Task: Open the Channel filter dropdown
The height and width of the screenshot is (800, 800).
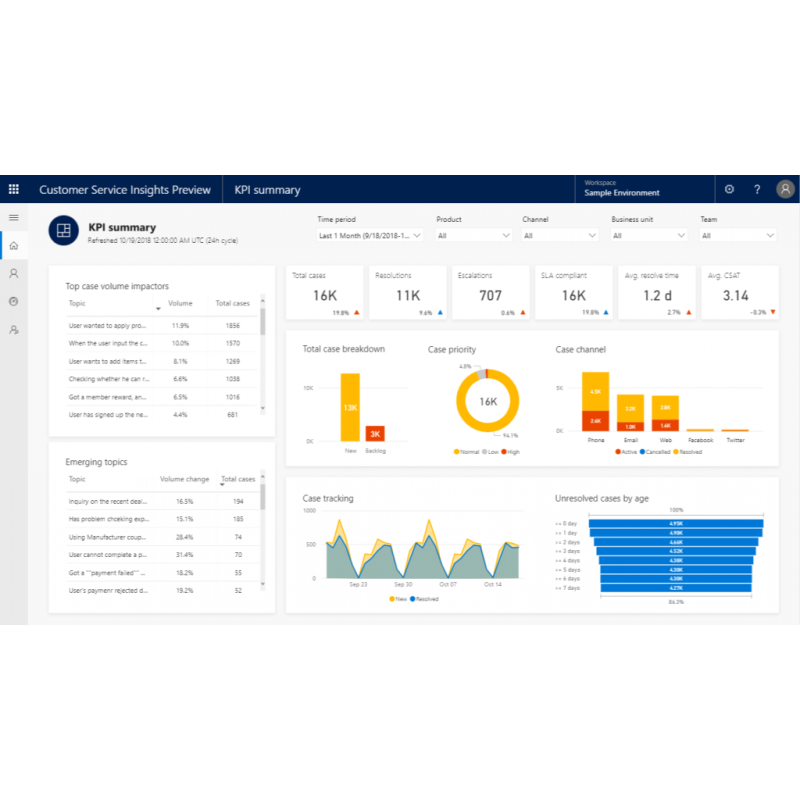Action: [560, 235]
